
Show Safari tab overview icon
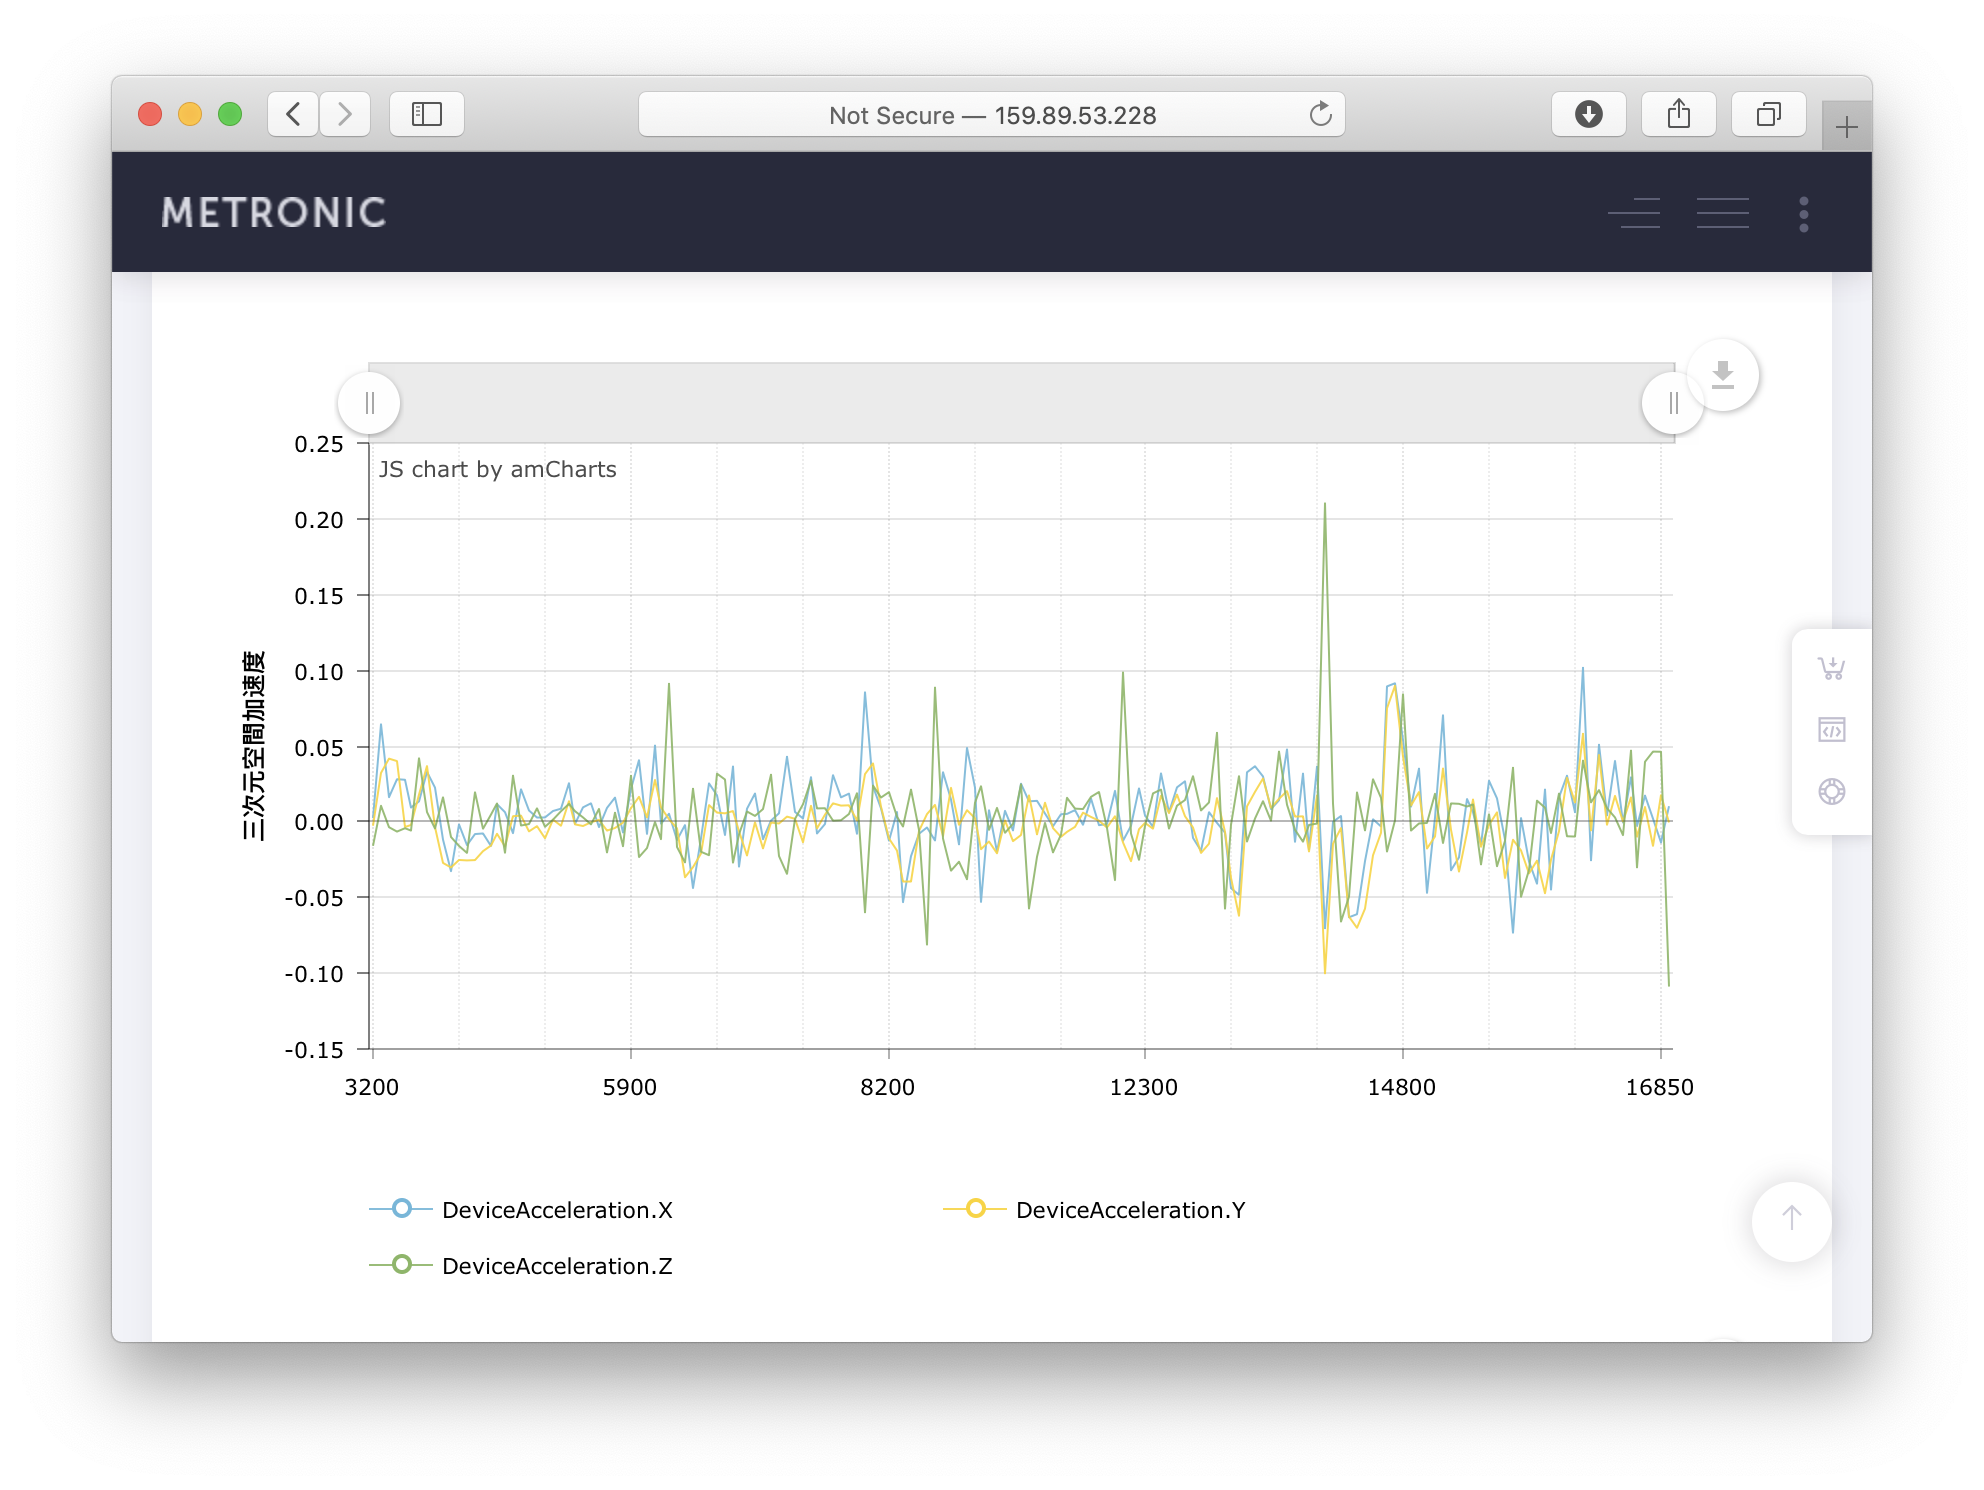(1768, 114)
